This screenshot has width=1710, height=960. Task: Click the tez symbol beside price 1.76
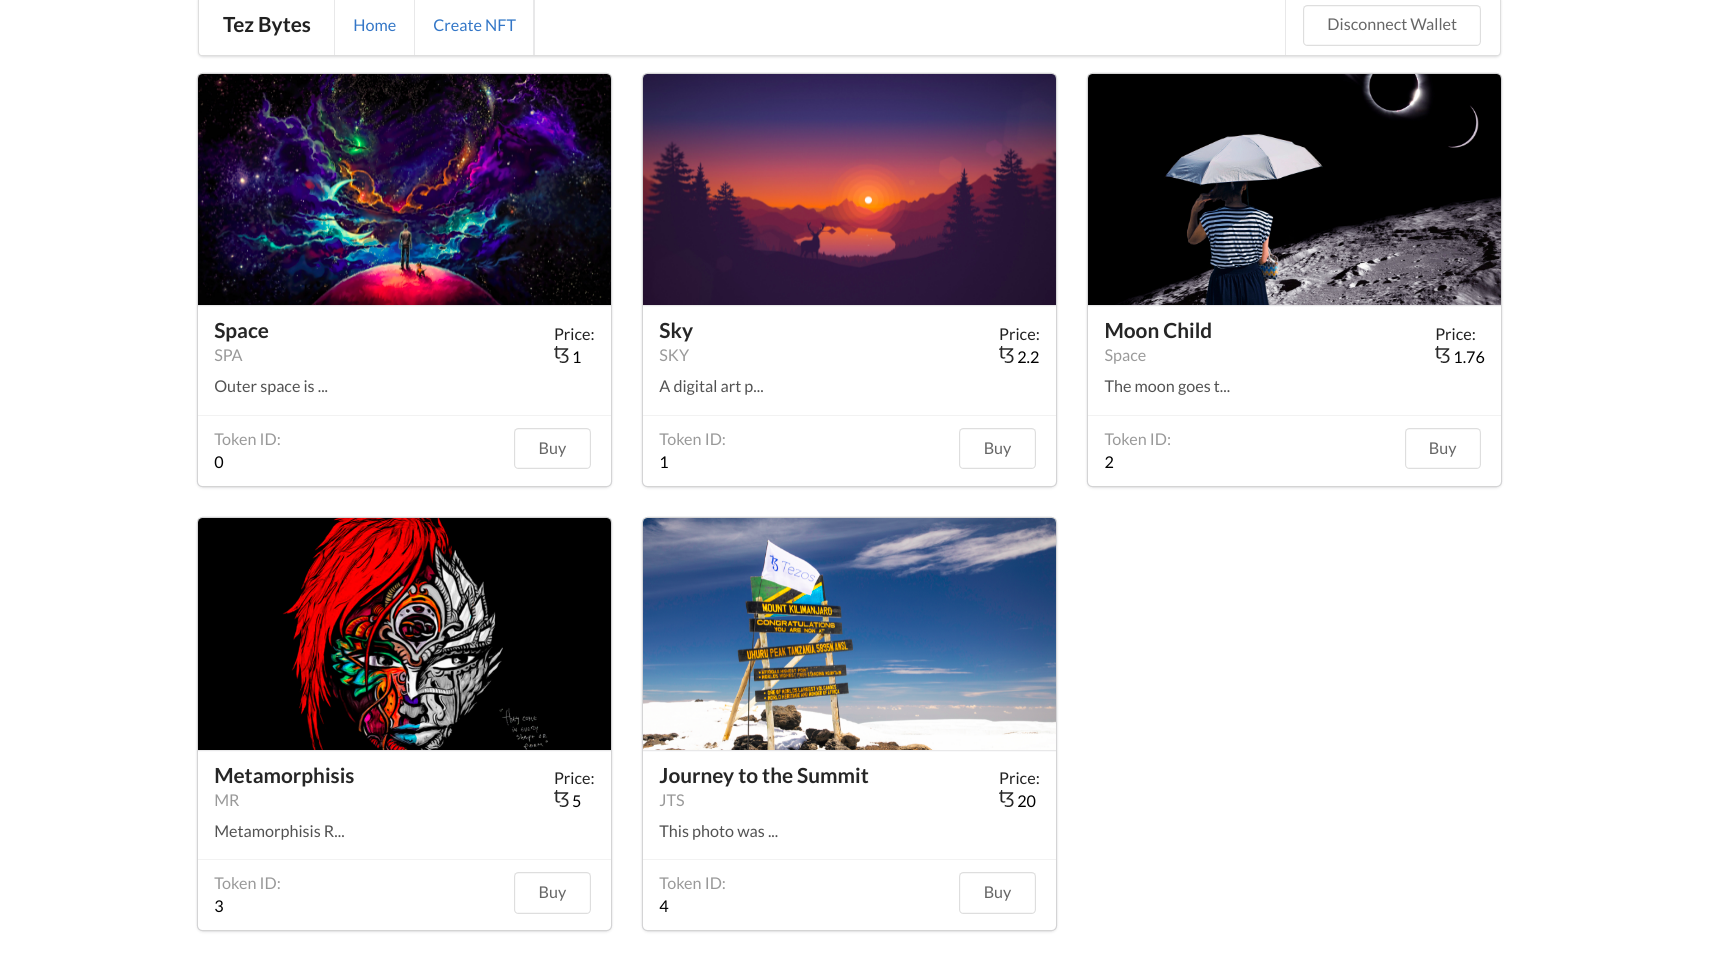click(1442, 355)
